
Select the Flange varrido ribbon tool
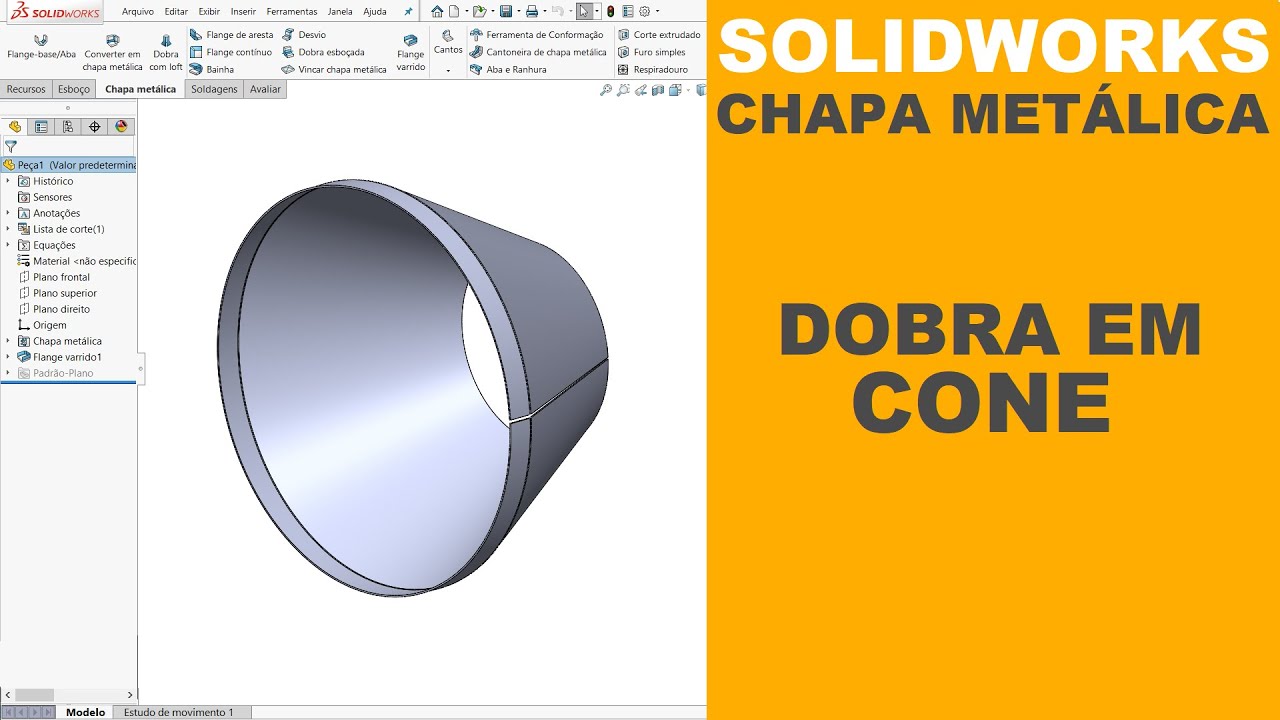[411, 53]
